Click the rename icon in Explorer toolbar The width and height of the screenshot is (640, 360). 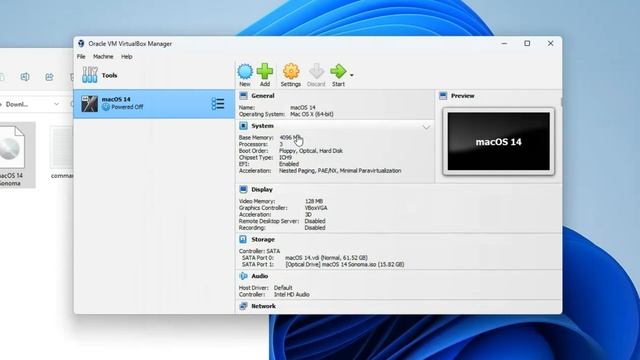25,77
